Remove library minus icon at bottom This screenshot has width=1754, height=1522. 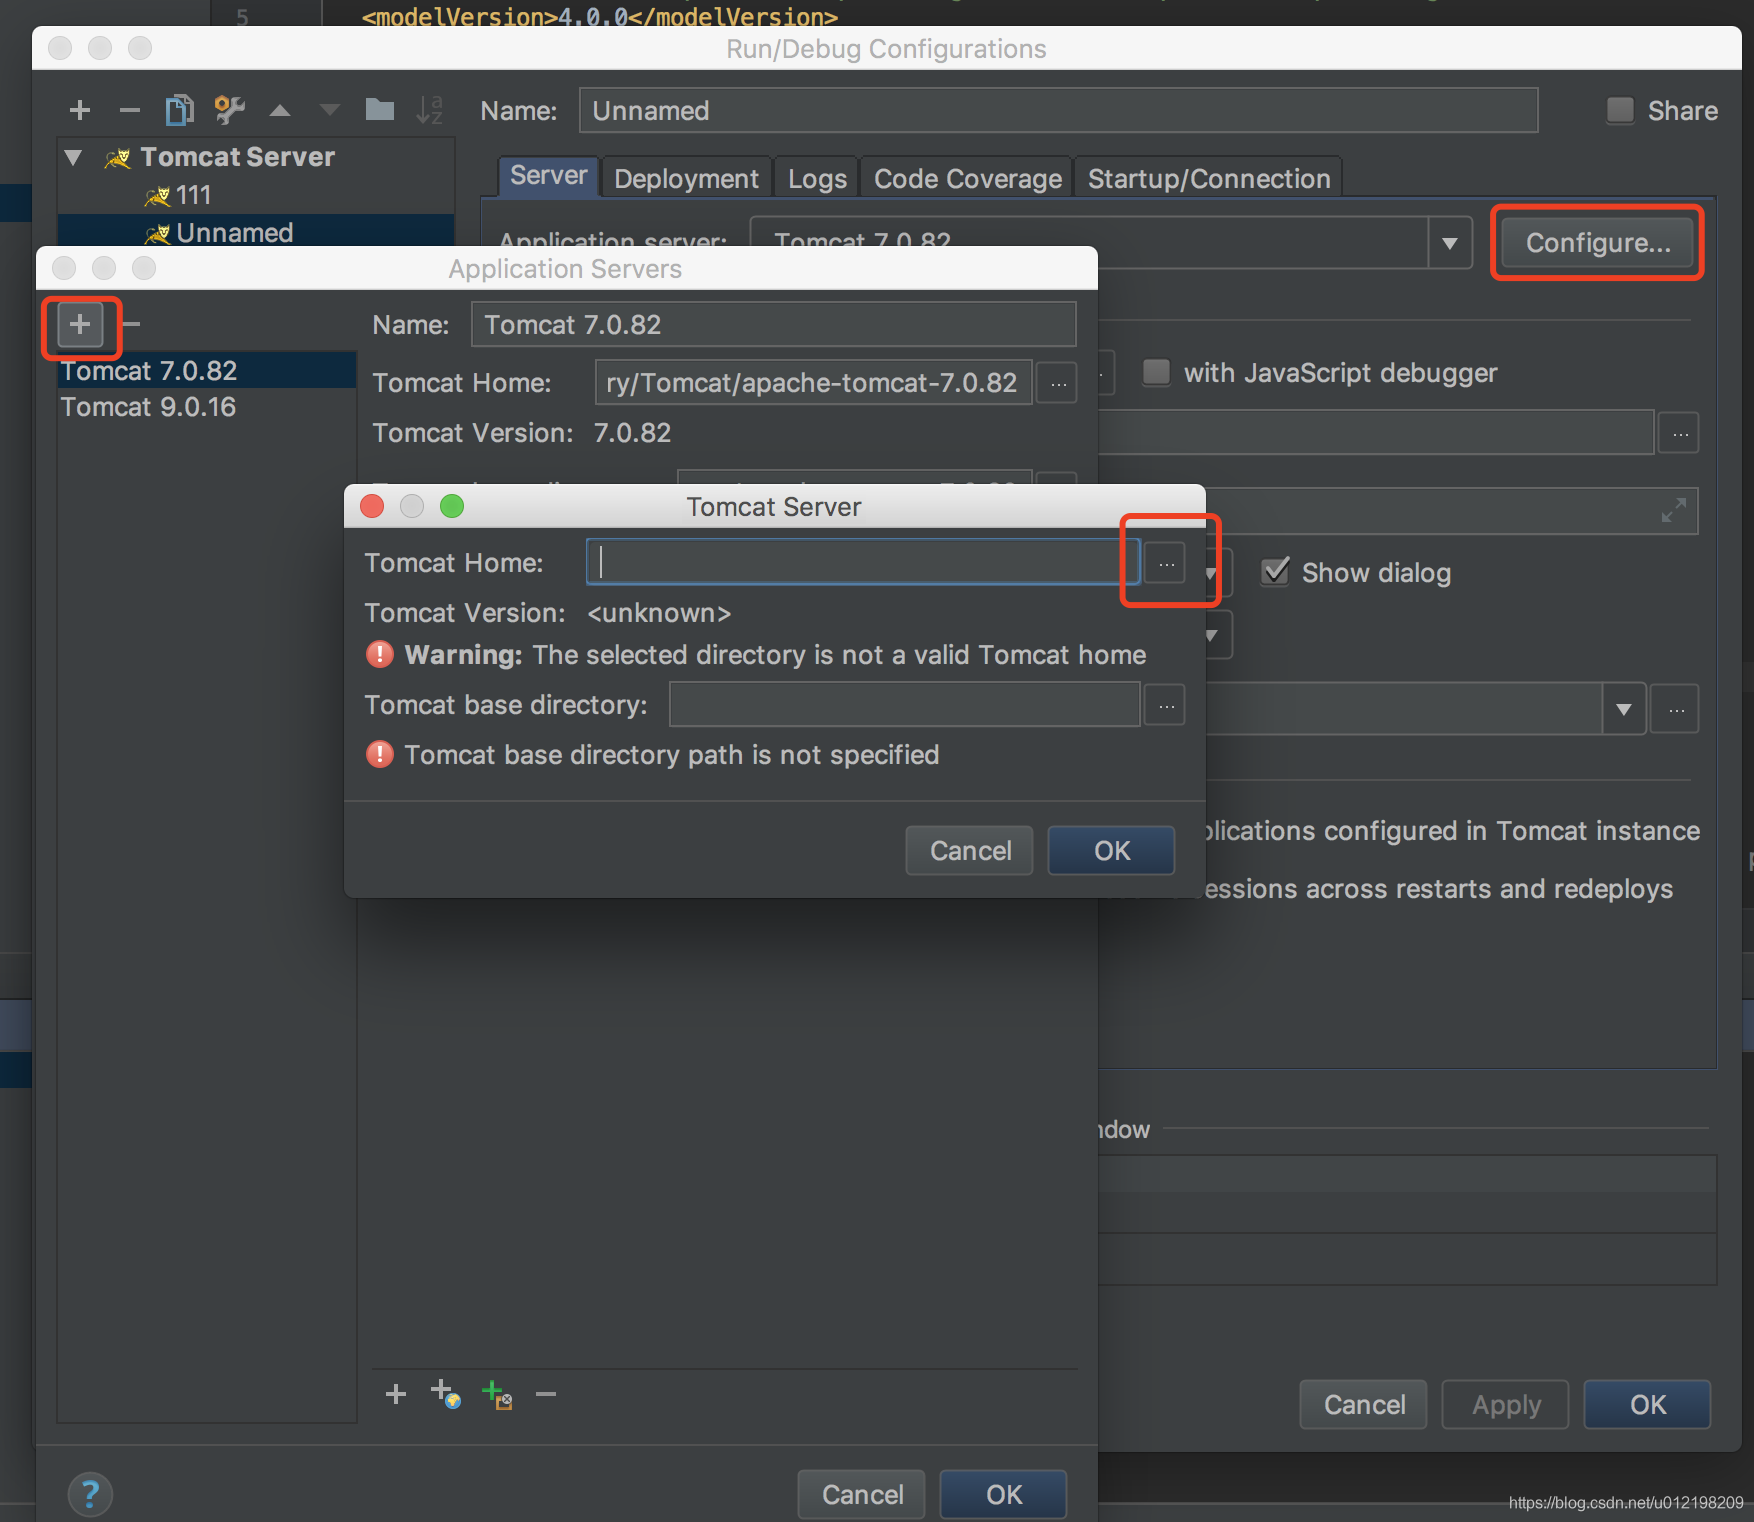546,1394
